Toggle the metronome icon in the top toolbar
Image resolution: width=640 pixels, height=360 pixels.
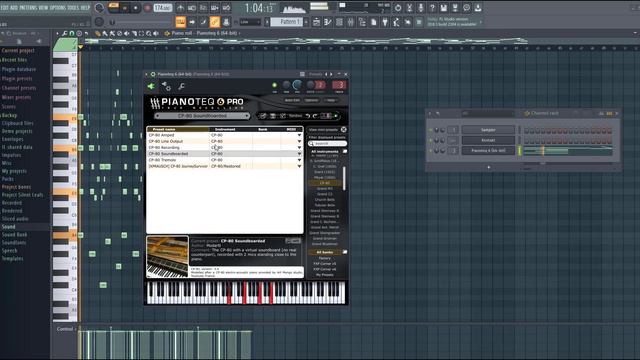(x=180, y=8)
